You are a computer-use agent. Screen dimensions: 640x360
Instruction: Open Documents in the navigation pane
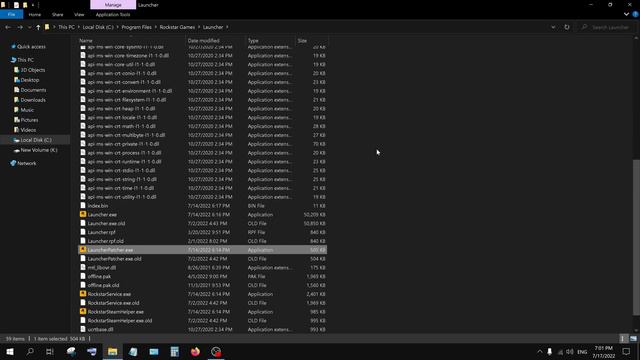pyautogui.click(x=33, y=90)
